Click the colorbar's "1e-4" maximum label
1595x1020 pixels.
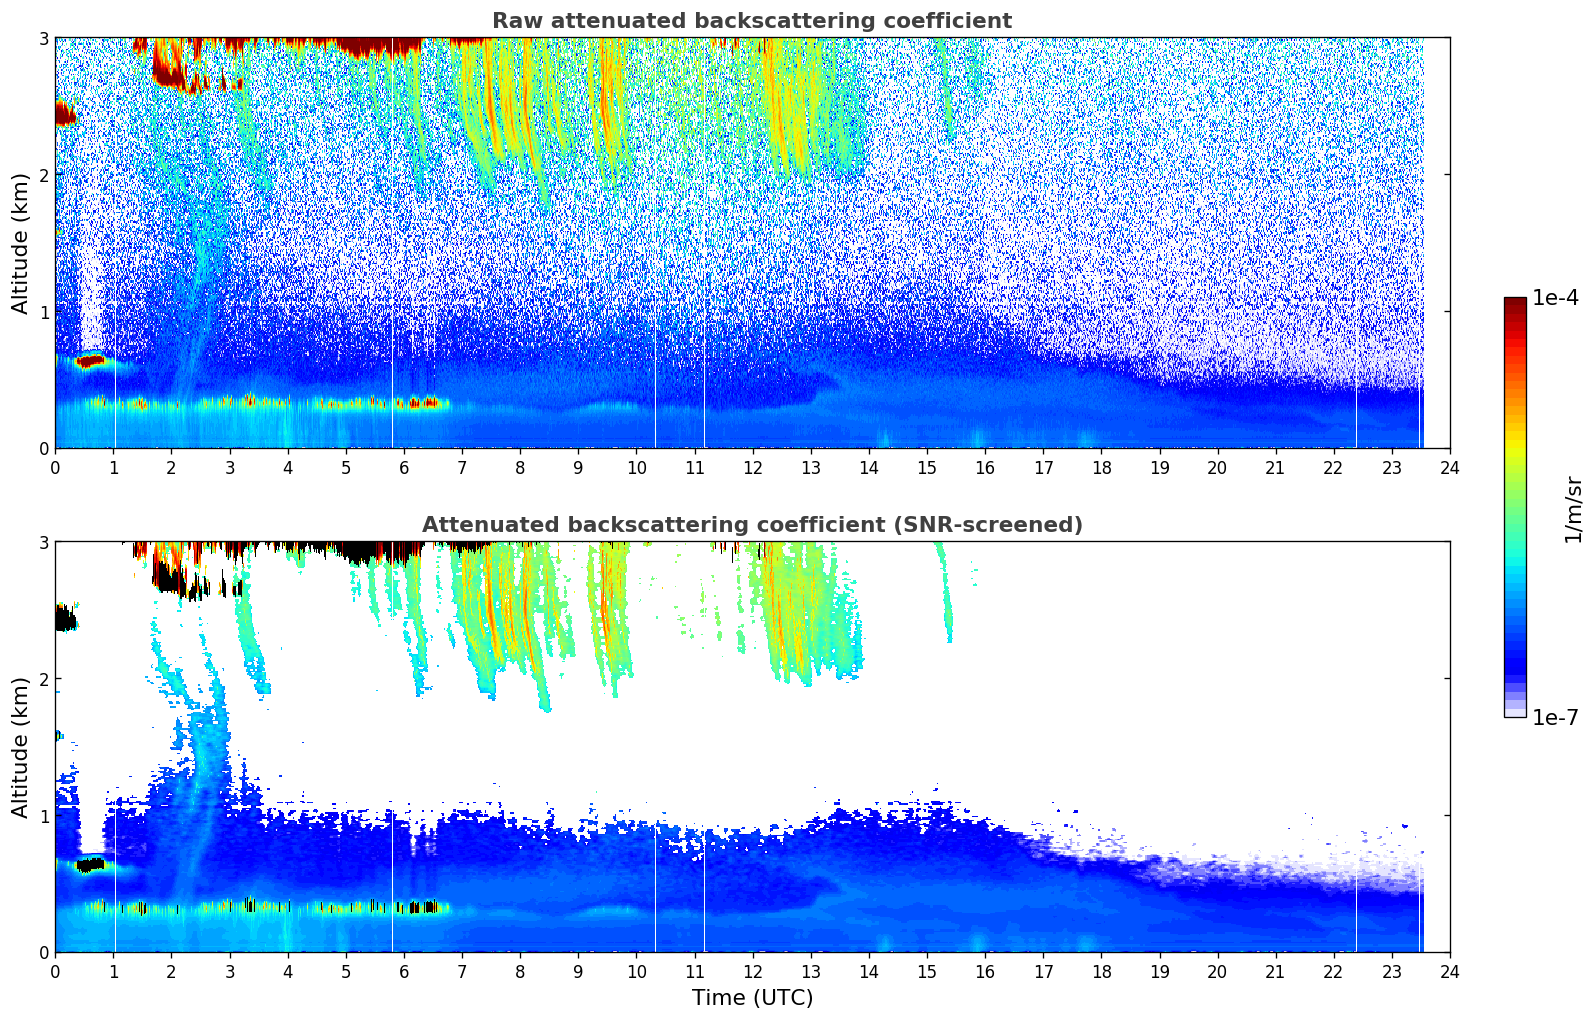pos(1555,298)
